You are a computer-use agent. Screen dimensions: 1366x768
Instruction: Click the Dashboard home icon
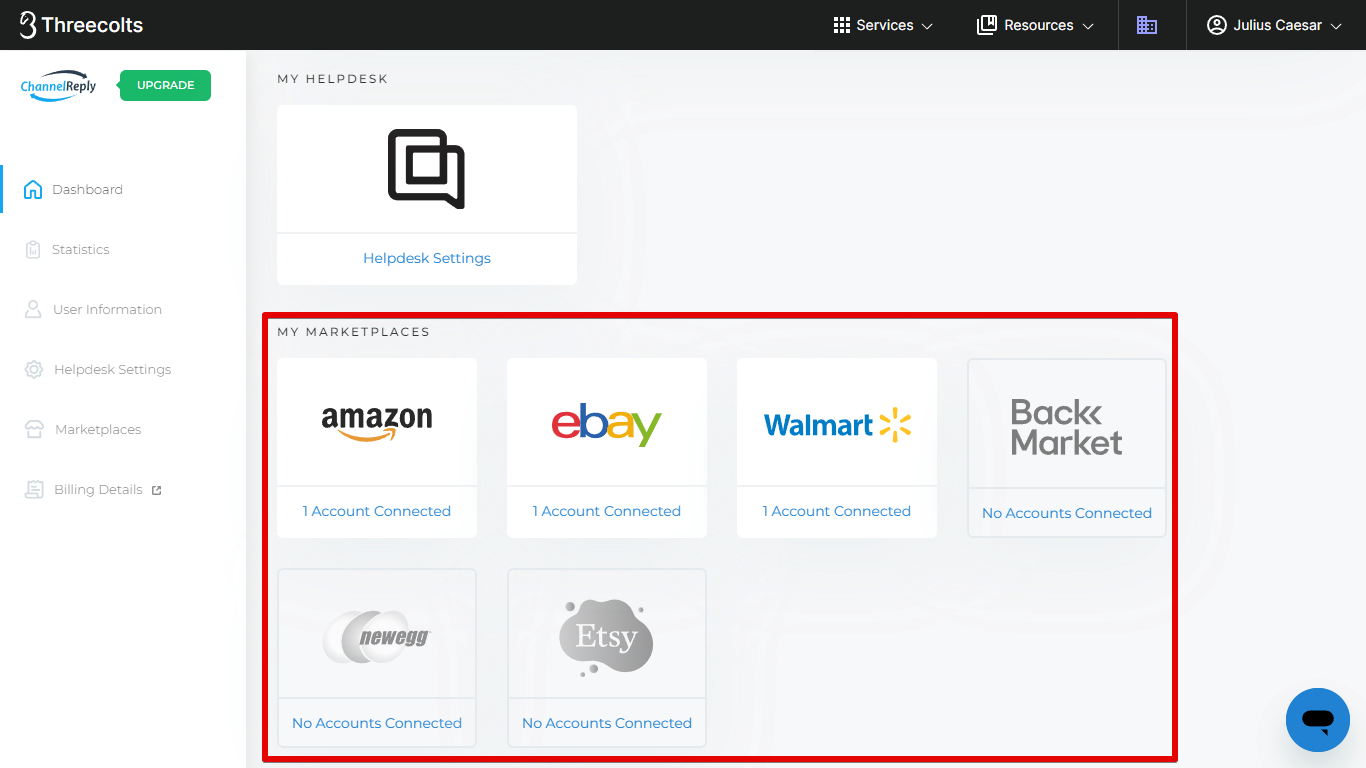tap(33, 189)
